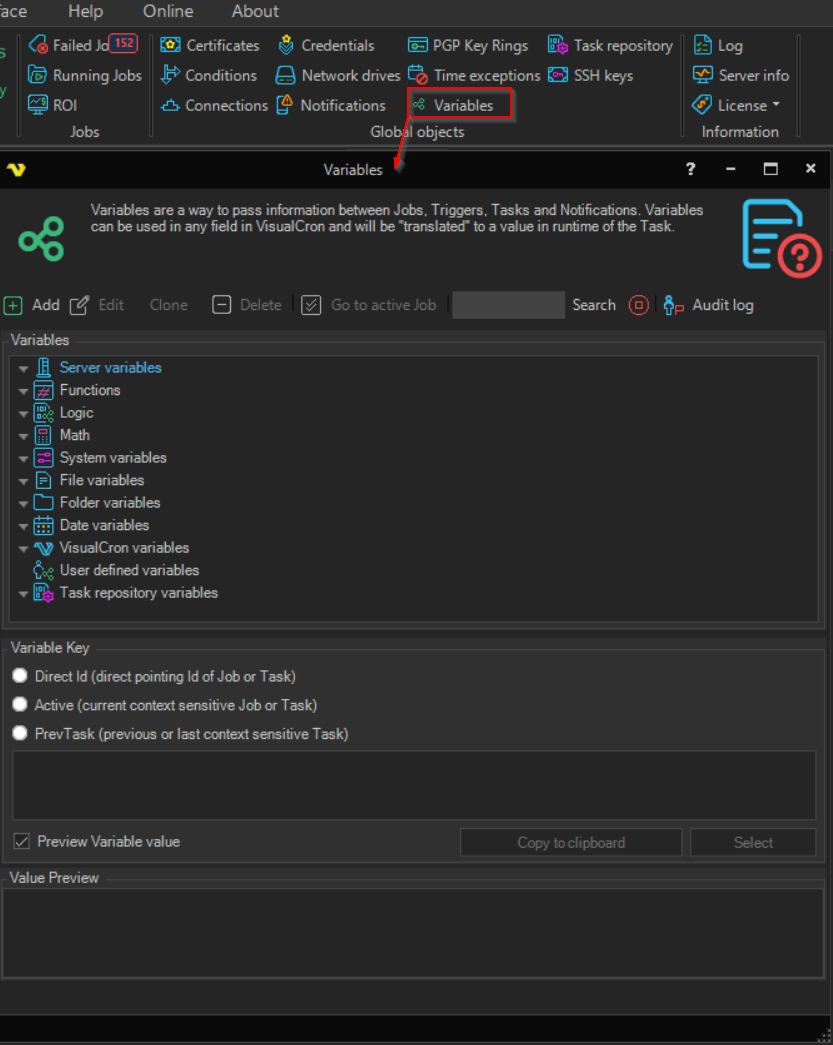Open the Time exceptions icon

[418, 75]
